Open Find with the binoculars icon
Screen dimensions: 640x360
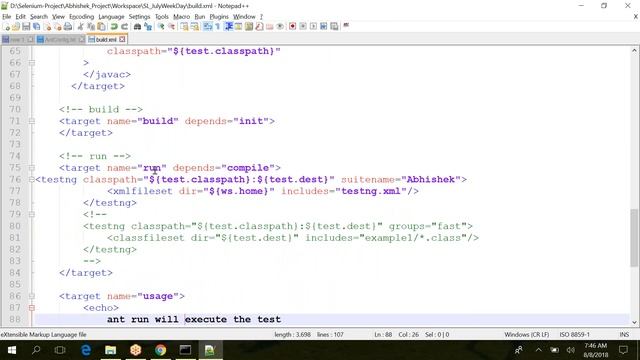(137, 26)
